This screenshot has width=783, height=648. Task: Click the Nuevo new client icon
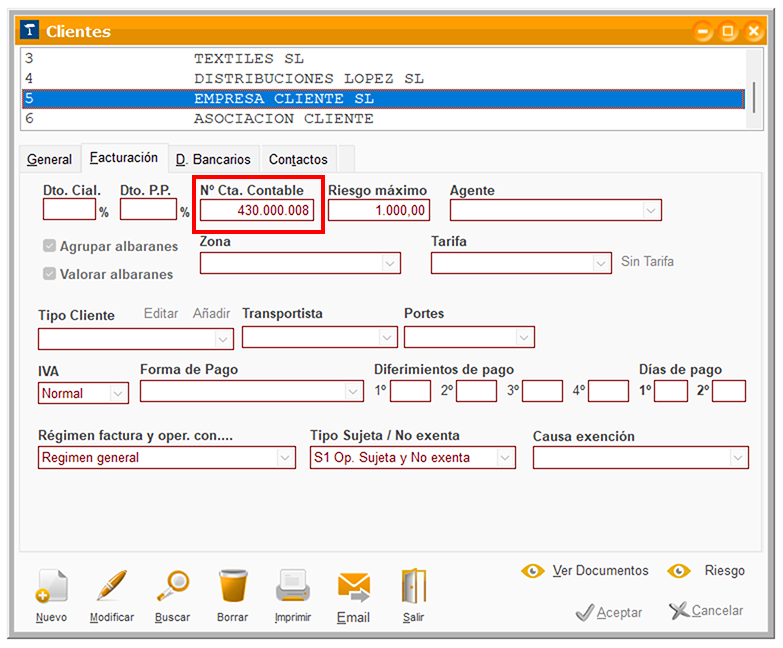pos(51,585)
